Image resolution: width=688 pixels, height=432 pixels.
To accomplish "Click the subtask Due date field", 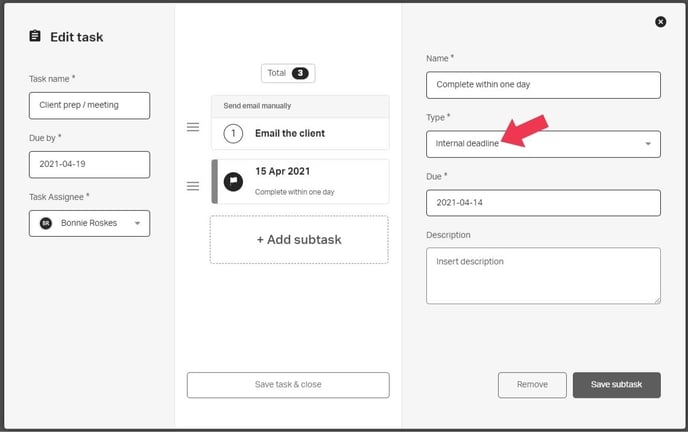I will coord(543,203).
